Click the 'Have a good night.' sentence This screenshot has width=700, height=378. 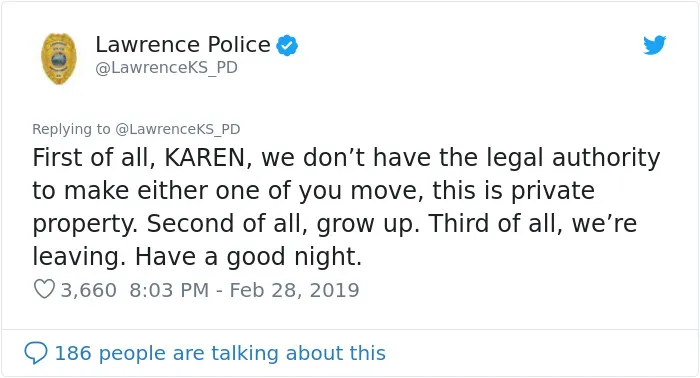coord(248,257)
